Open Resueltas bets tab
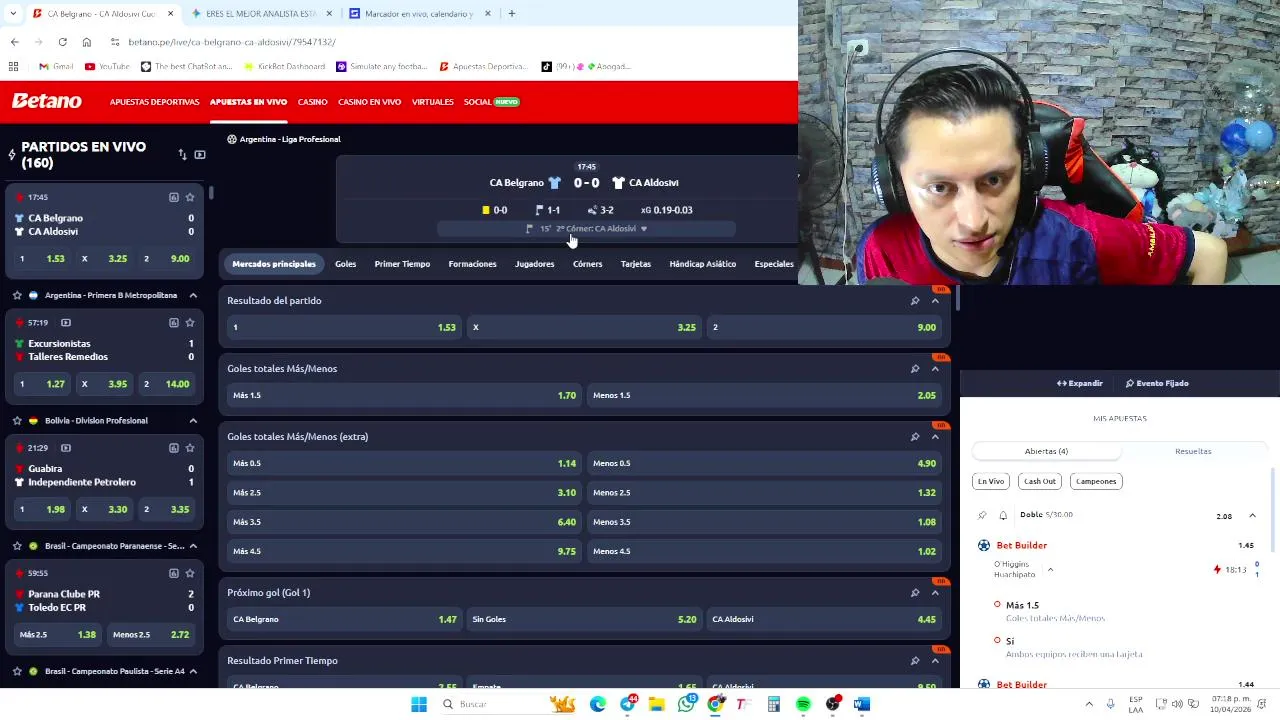The width and height of the screenshot is (1280, 720). [x=1193, y=451]
